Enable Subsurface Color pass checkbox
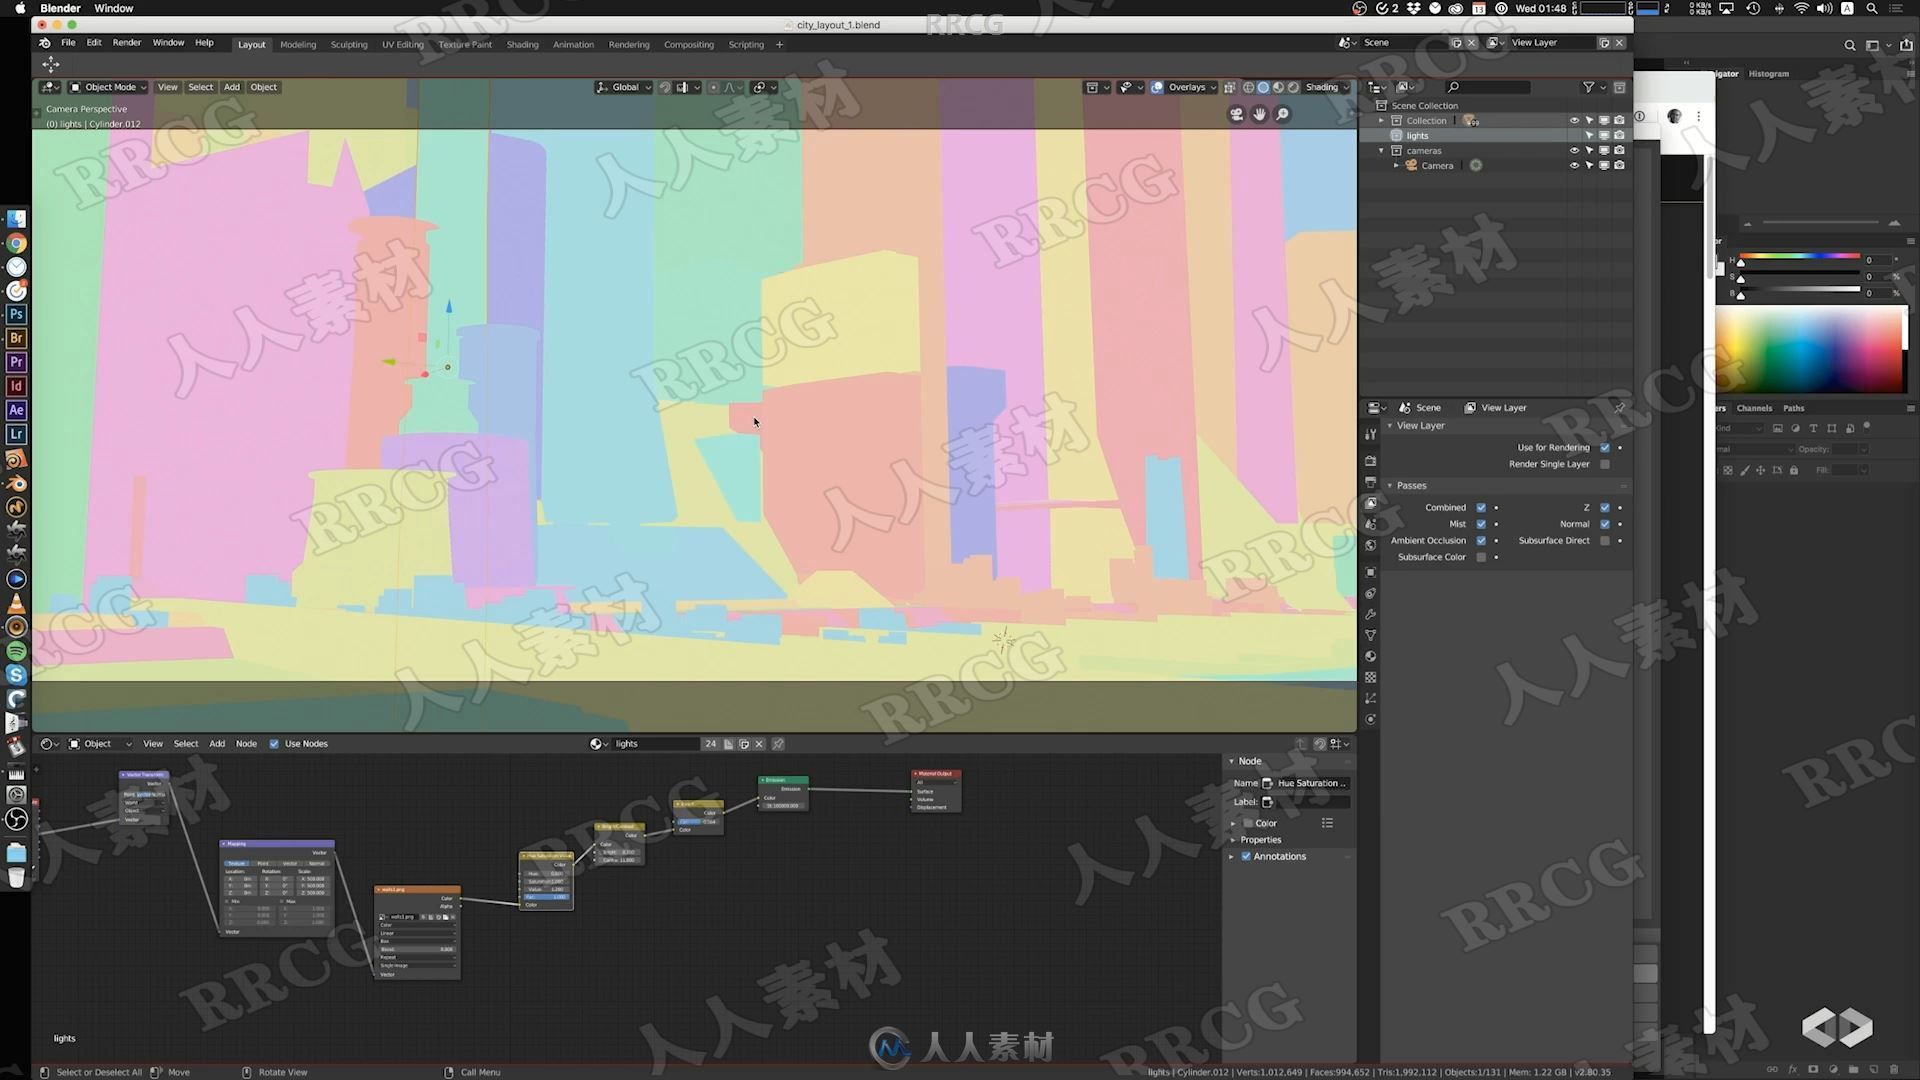The image size is (1920, 1080). pos(1481,557)
